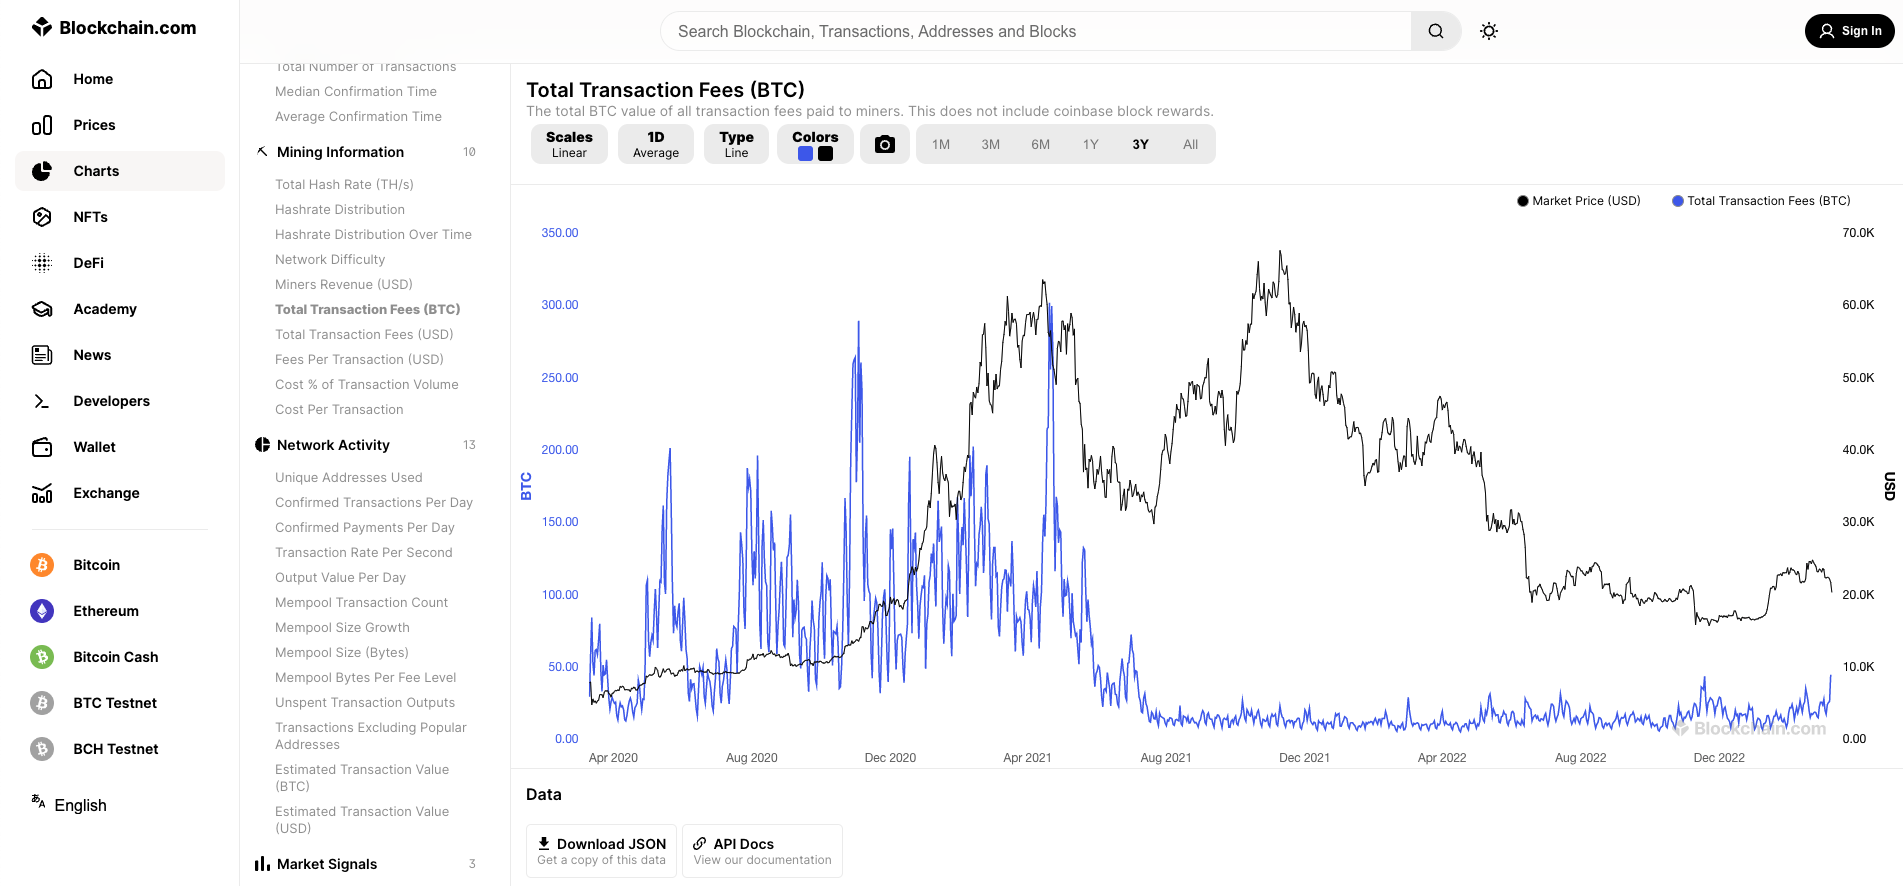Open Output Value Per Day chart

[x=340, y=577]
